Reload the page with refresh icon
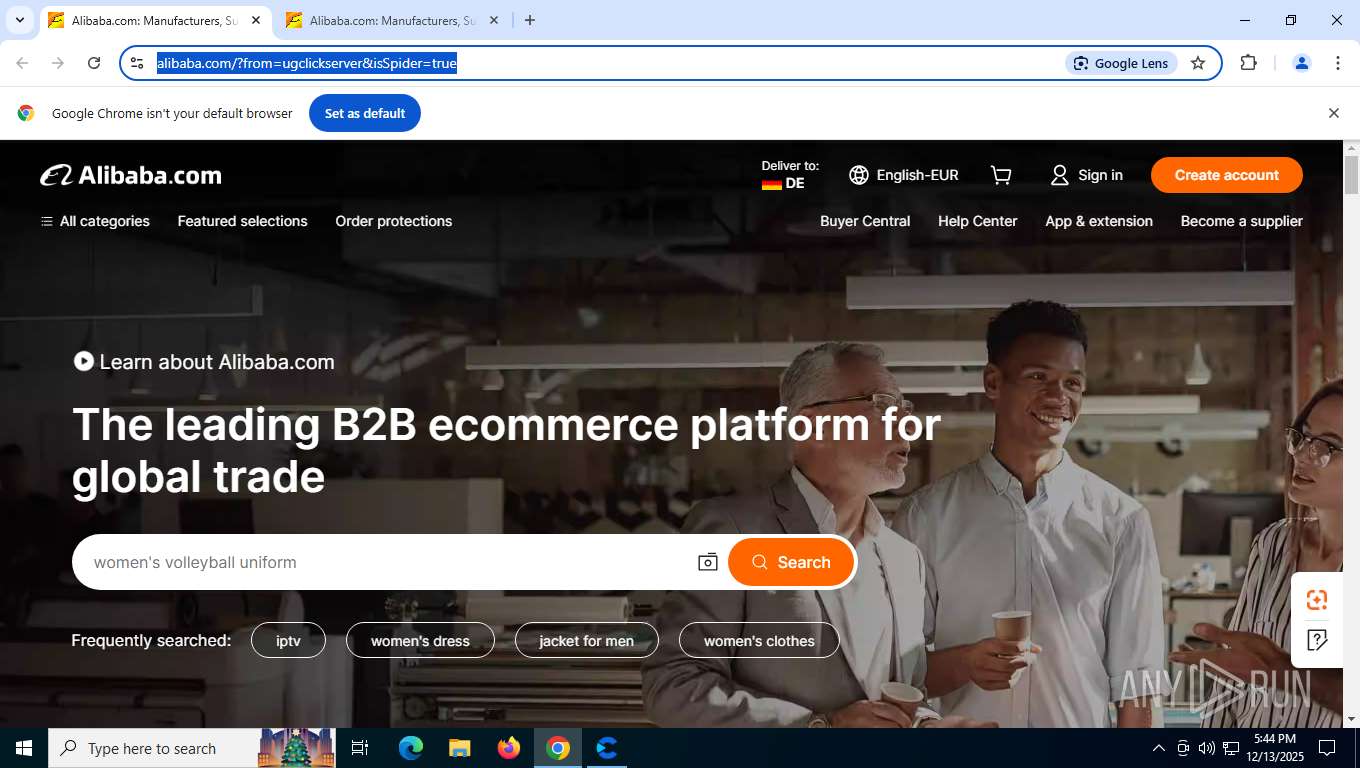 (x=94, y=63)
